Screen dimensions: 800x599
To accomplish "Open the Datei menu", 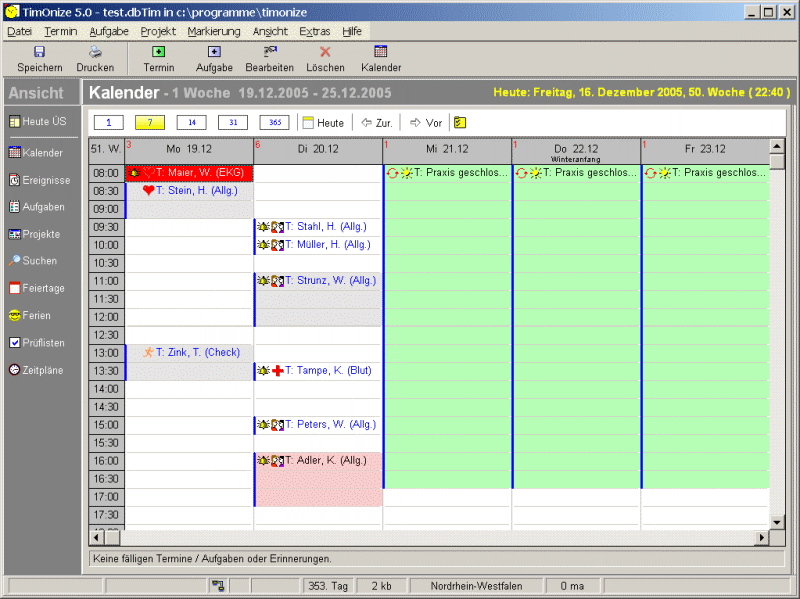I will [19, 32].
